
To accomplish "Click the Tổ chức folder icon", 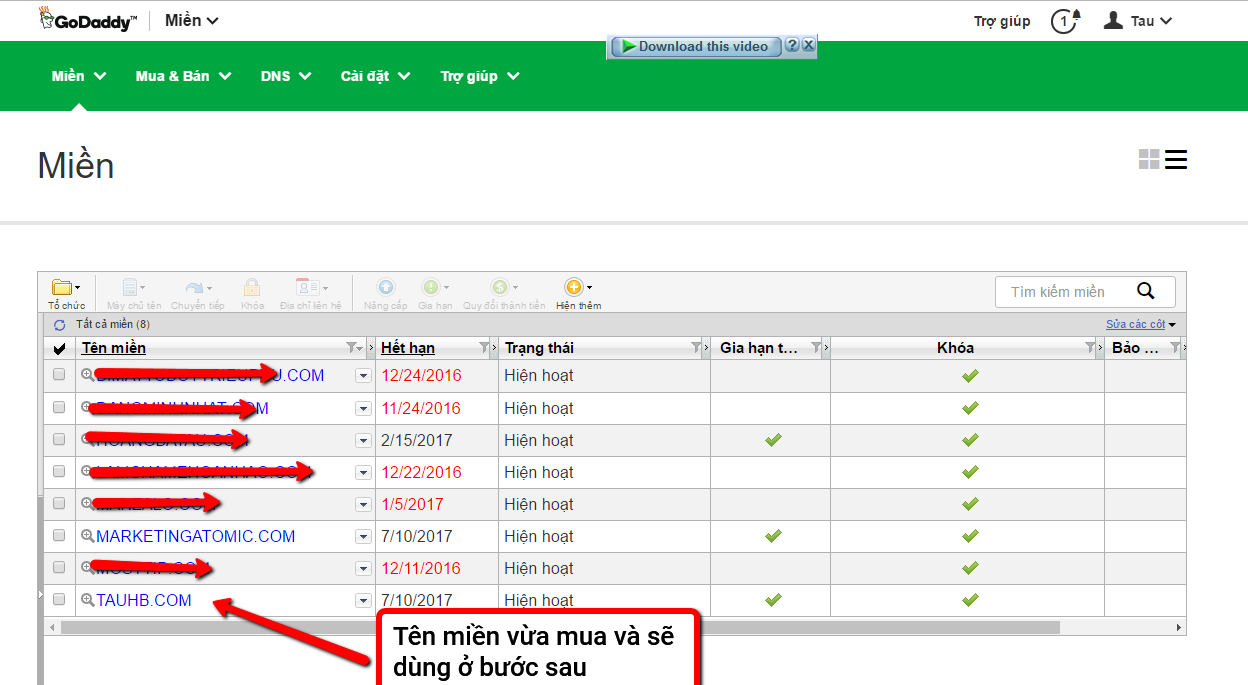I will (x=62, y=288).
